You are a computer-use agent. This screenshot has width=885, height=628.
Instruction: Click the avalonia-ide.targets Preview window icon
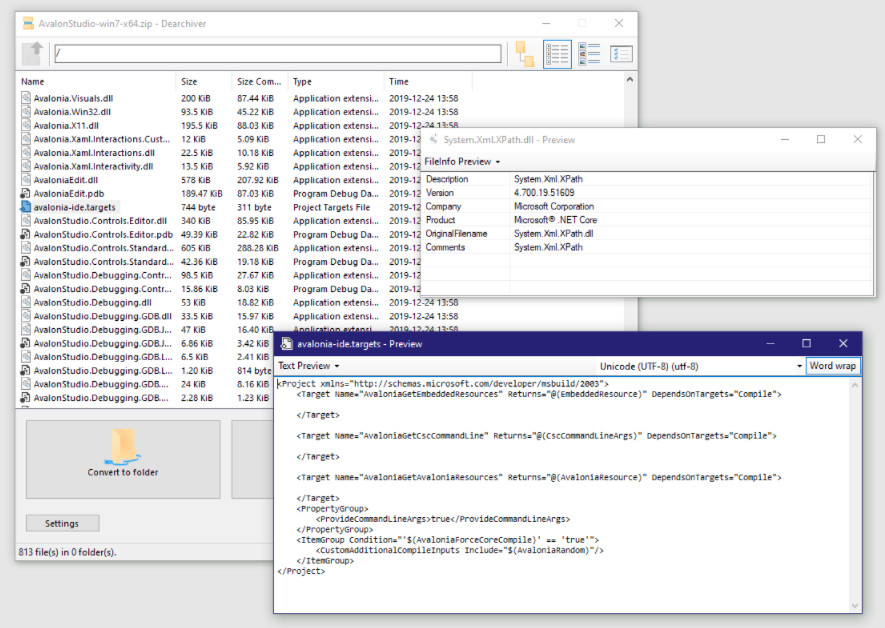(287, 344)
